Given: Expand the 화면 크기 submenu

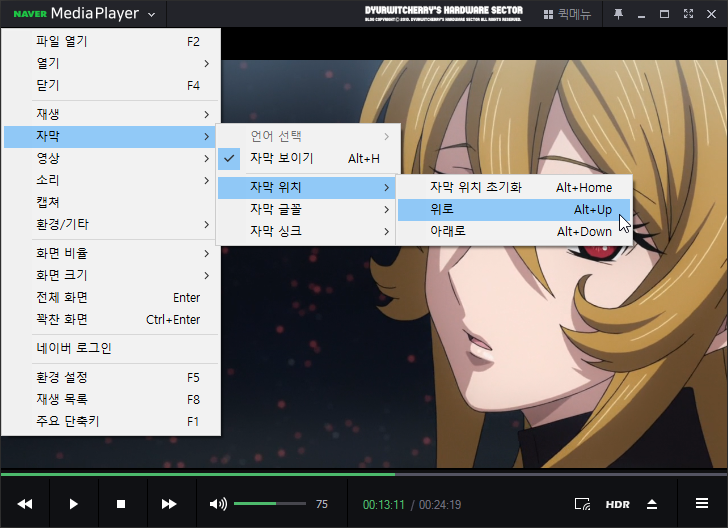Looking at the screenshot, I should (111, 275).
